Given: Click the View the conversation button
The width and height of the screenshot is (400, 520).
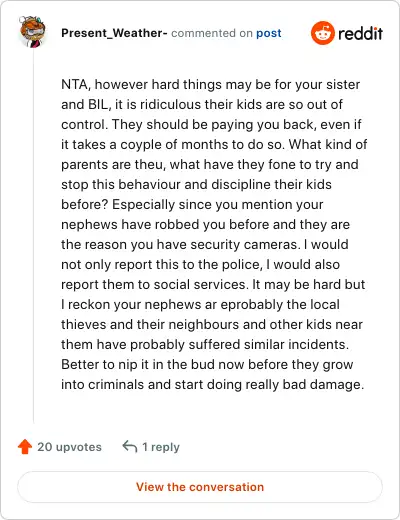Looking at the screenshot, I should (x=200, y=487).
